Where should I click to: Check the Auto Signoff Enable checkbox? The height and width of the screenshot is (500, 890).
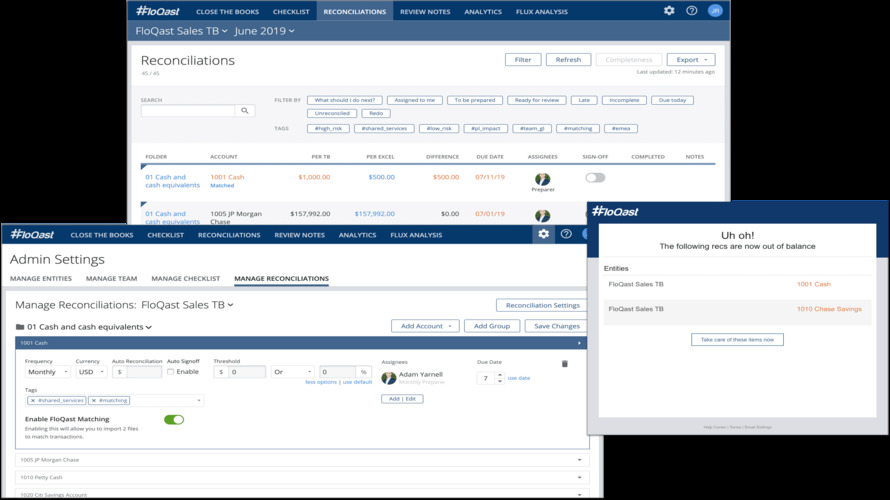[x=170, y=372]
